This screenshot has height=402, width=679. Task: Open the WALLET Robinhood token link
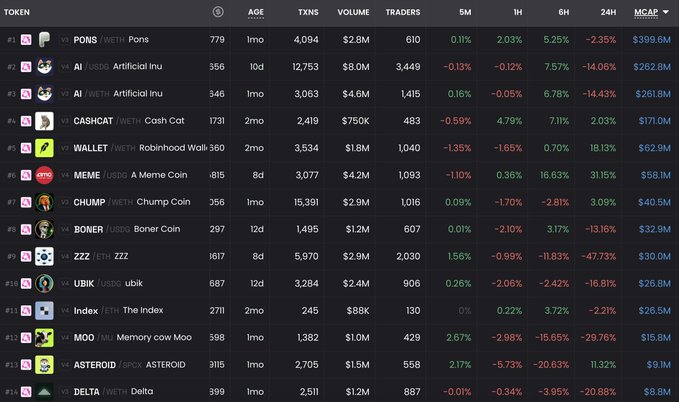click(140, 148)
